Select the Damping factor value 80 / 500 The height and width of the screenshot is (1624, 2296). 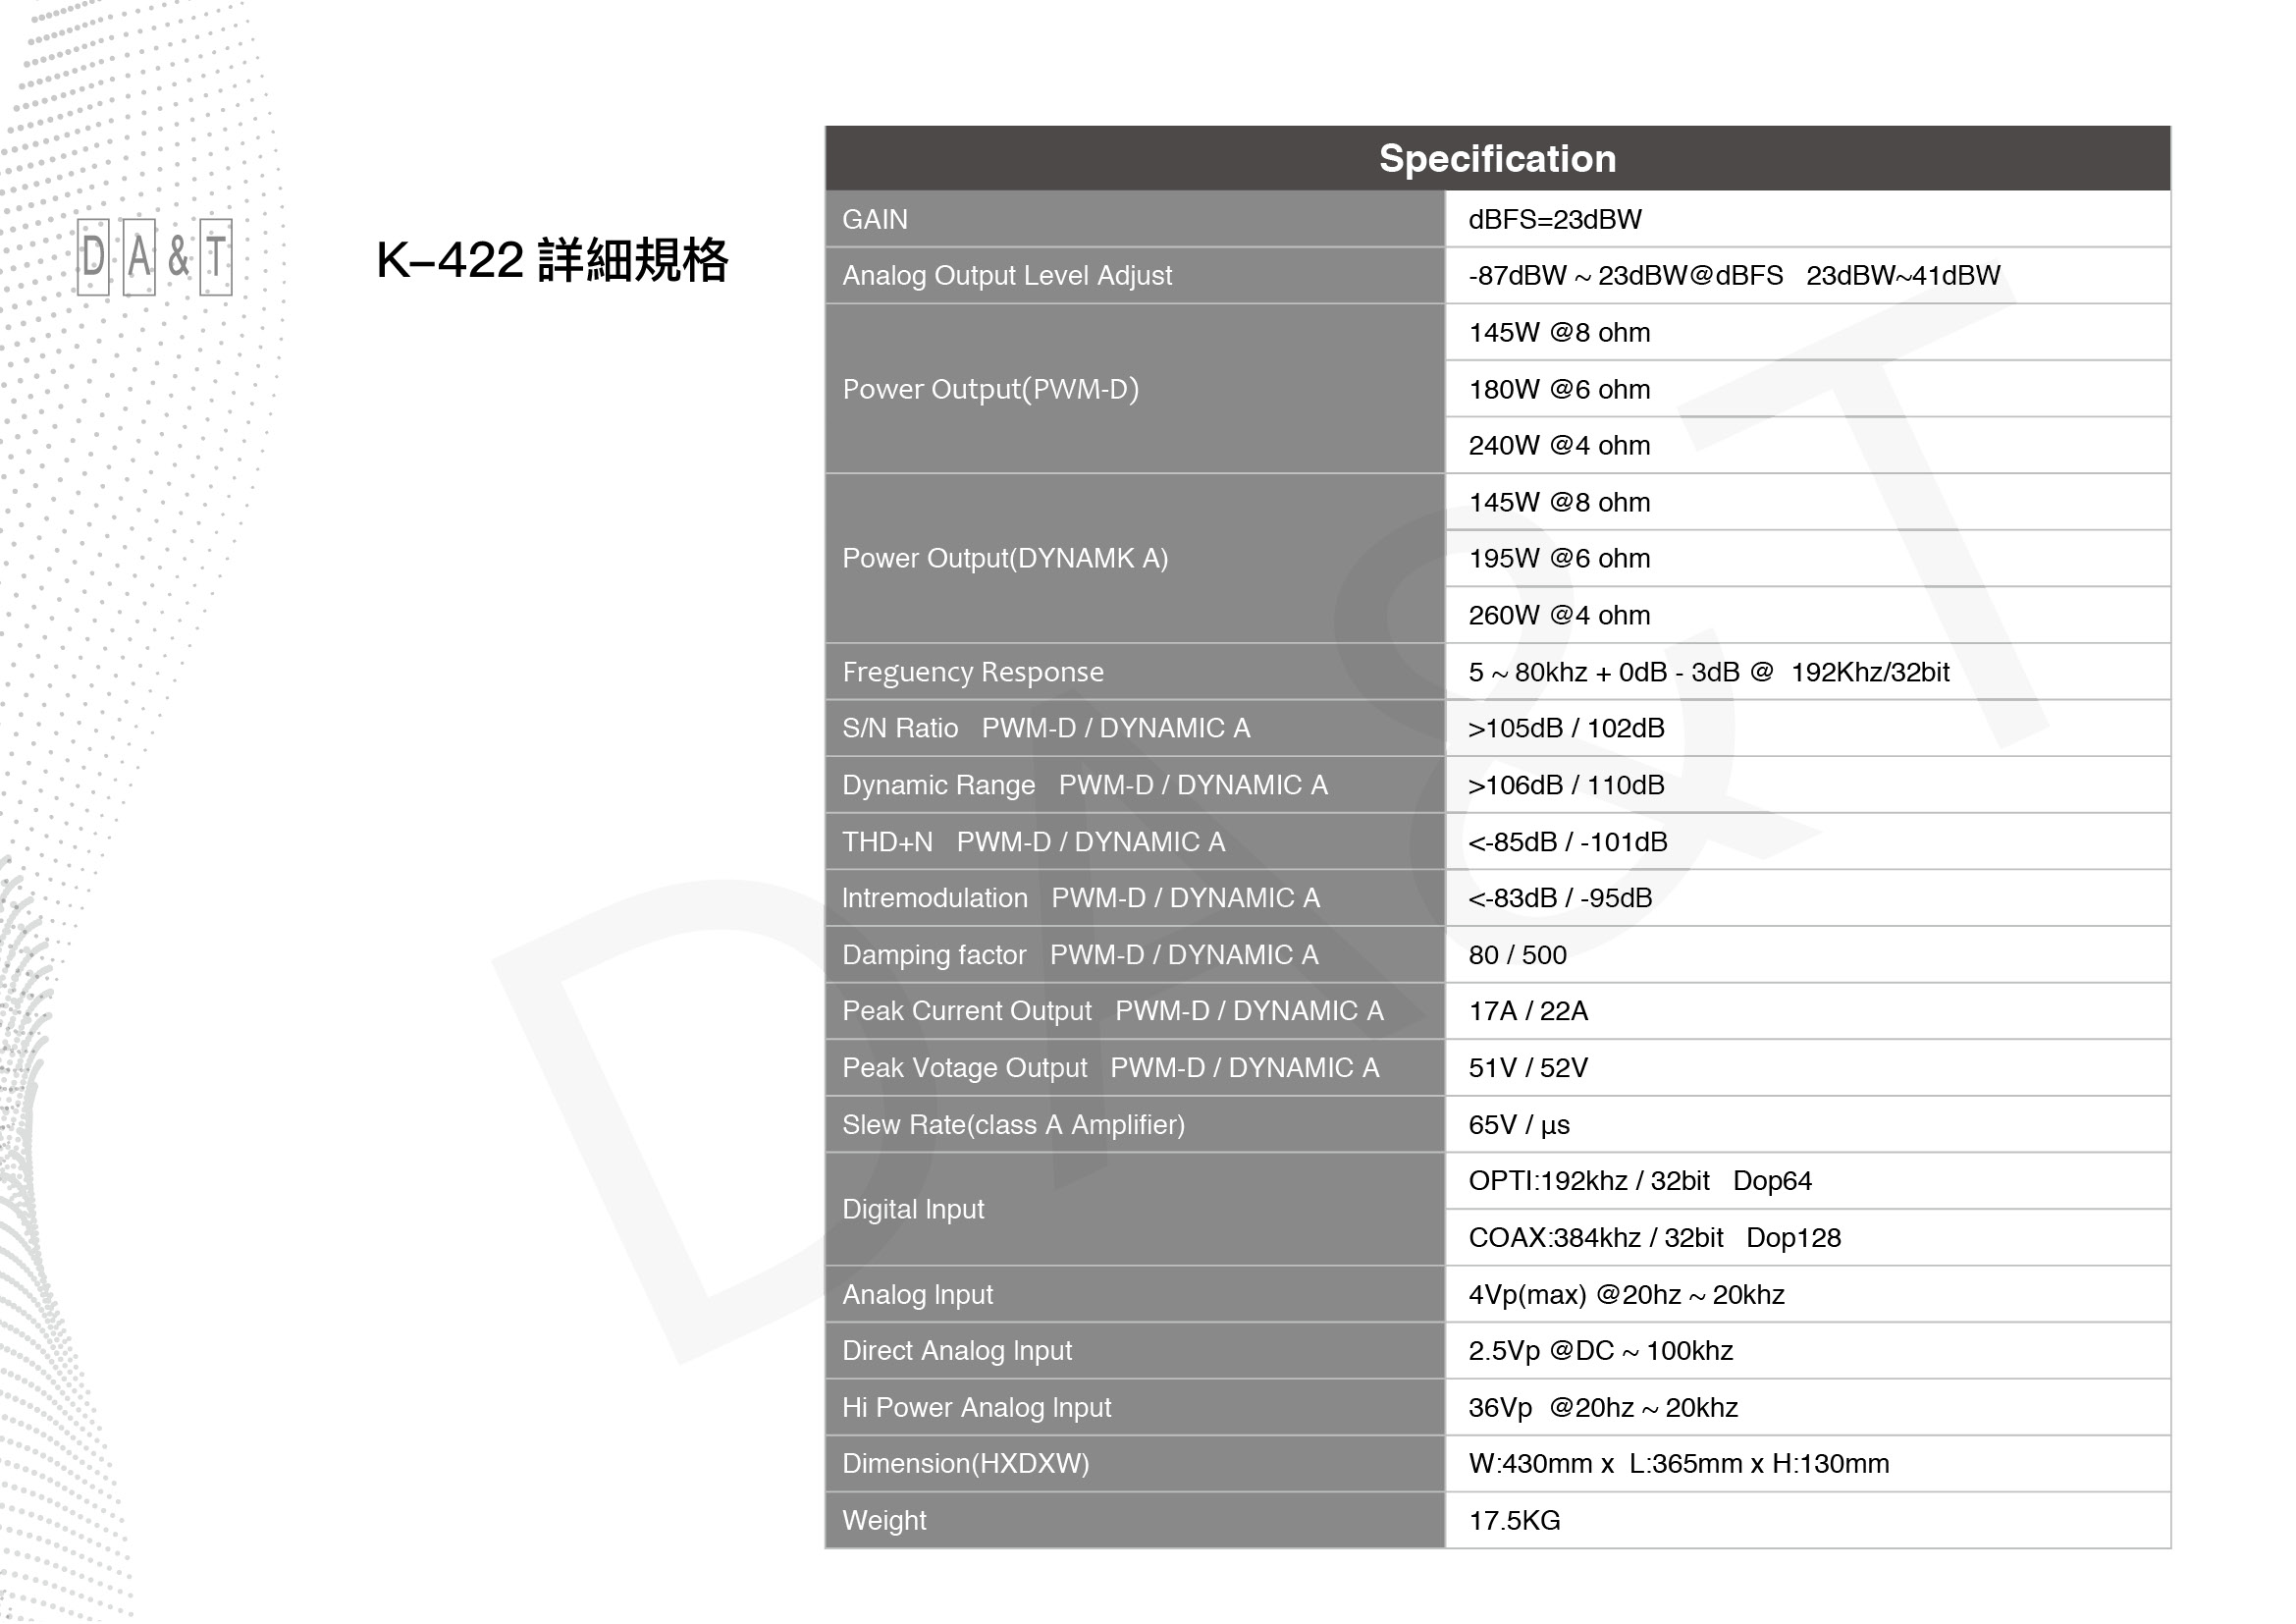pyautogui.click(x=1517, y=955)
